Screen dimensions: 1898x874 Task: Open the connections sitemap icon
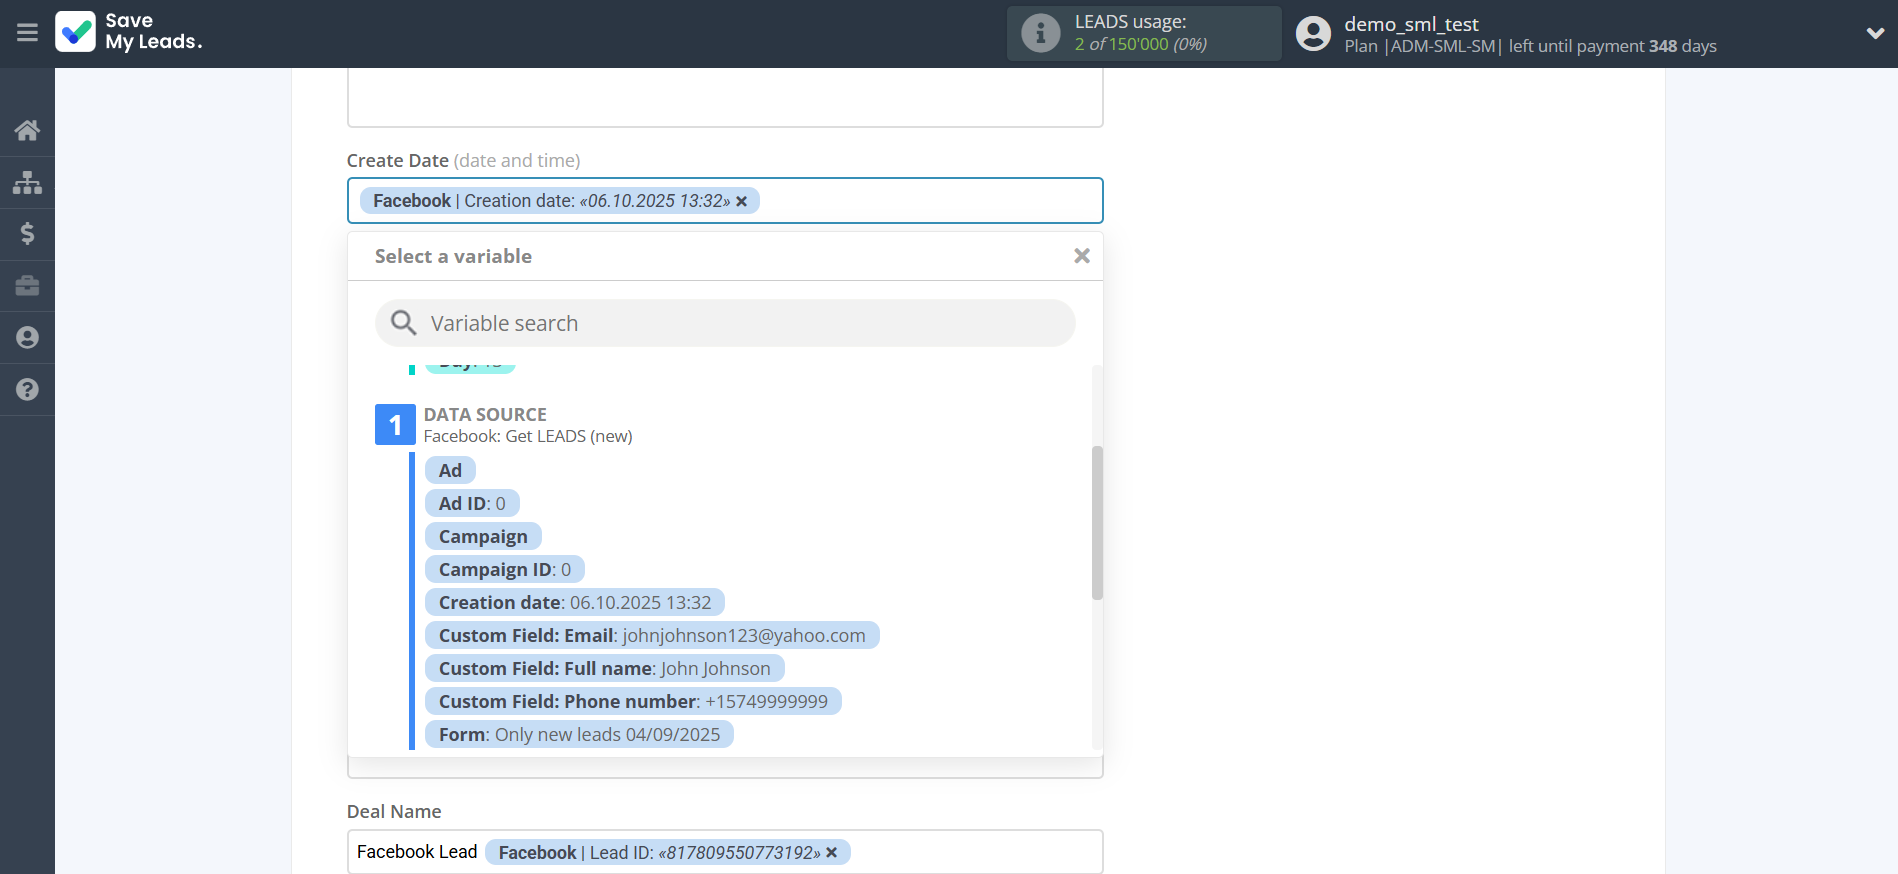27,182
